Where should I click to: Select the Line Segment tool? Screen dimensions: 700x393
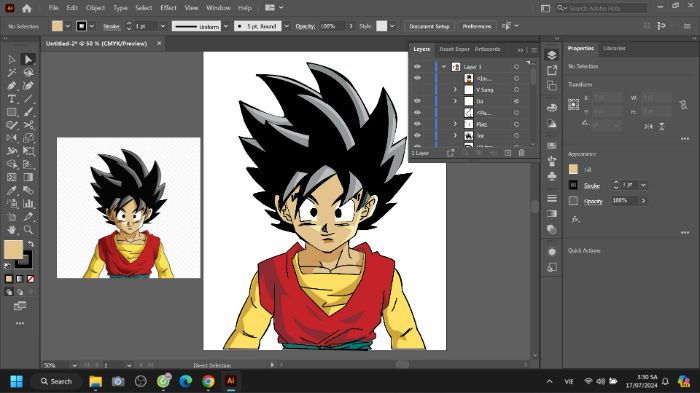(x=28, y=99)
